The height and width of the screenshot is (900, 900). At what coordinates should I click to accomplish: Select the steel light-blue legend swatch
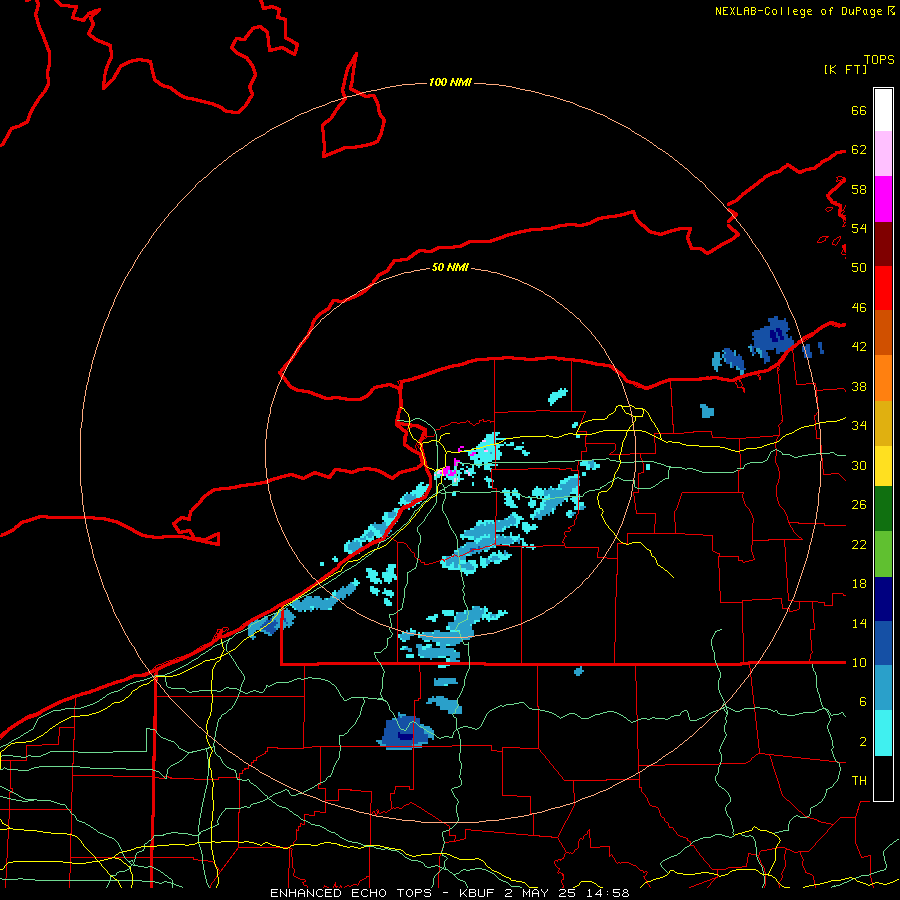point(883,687)
